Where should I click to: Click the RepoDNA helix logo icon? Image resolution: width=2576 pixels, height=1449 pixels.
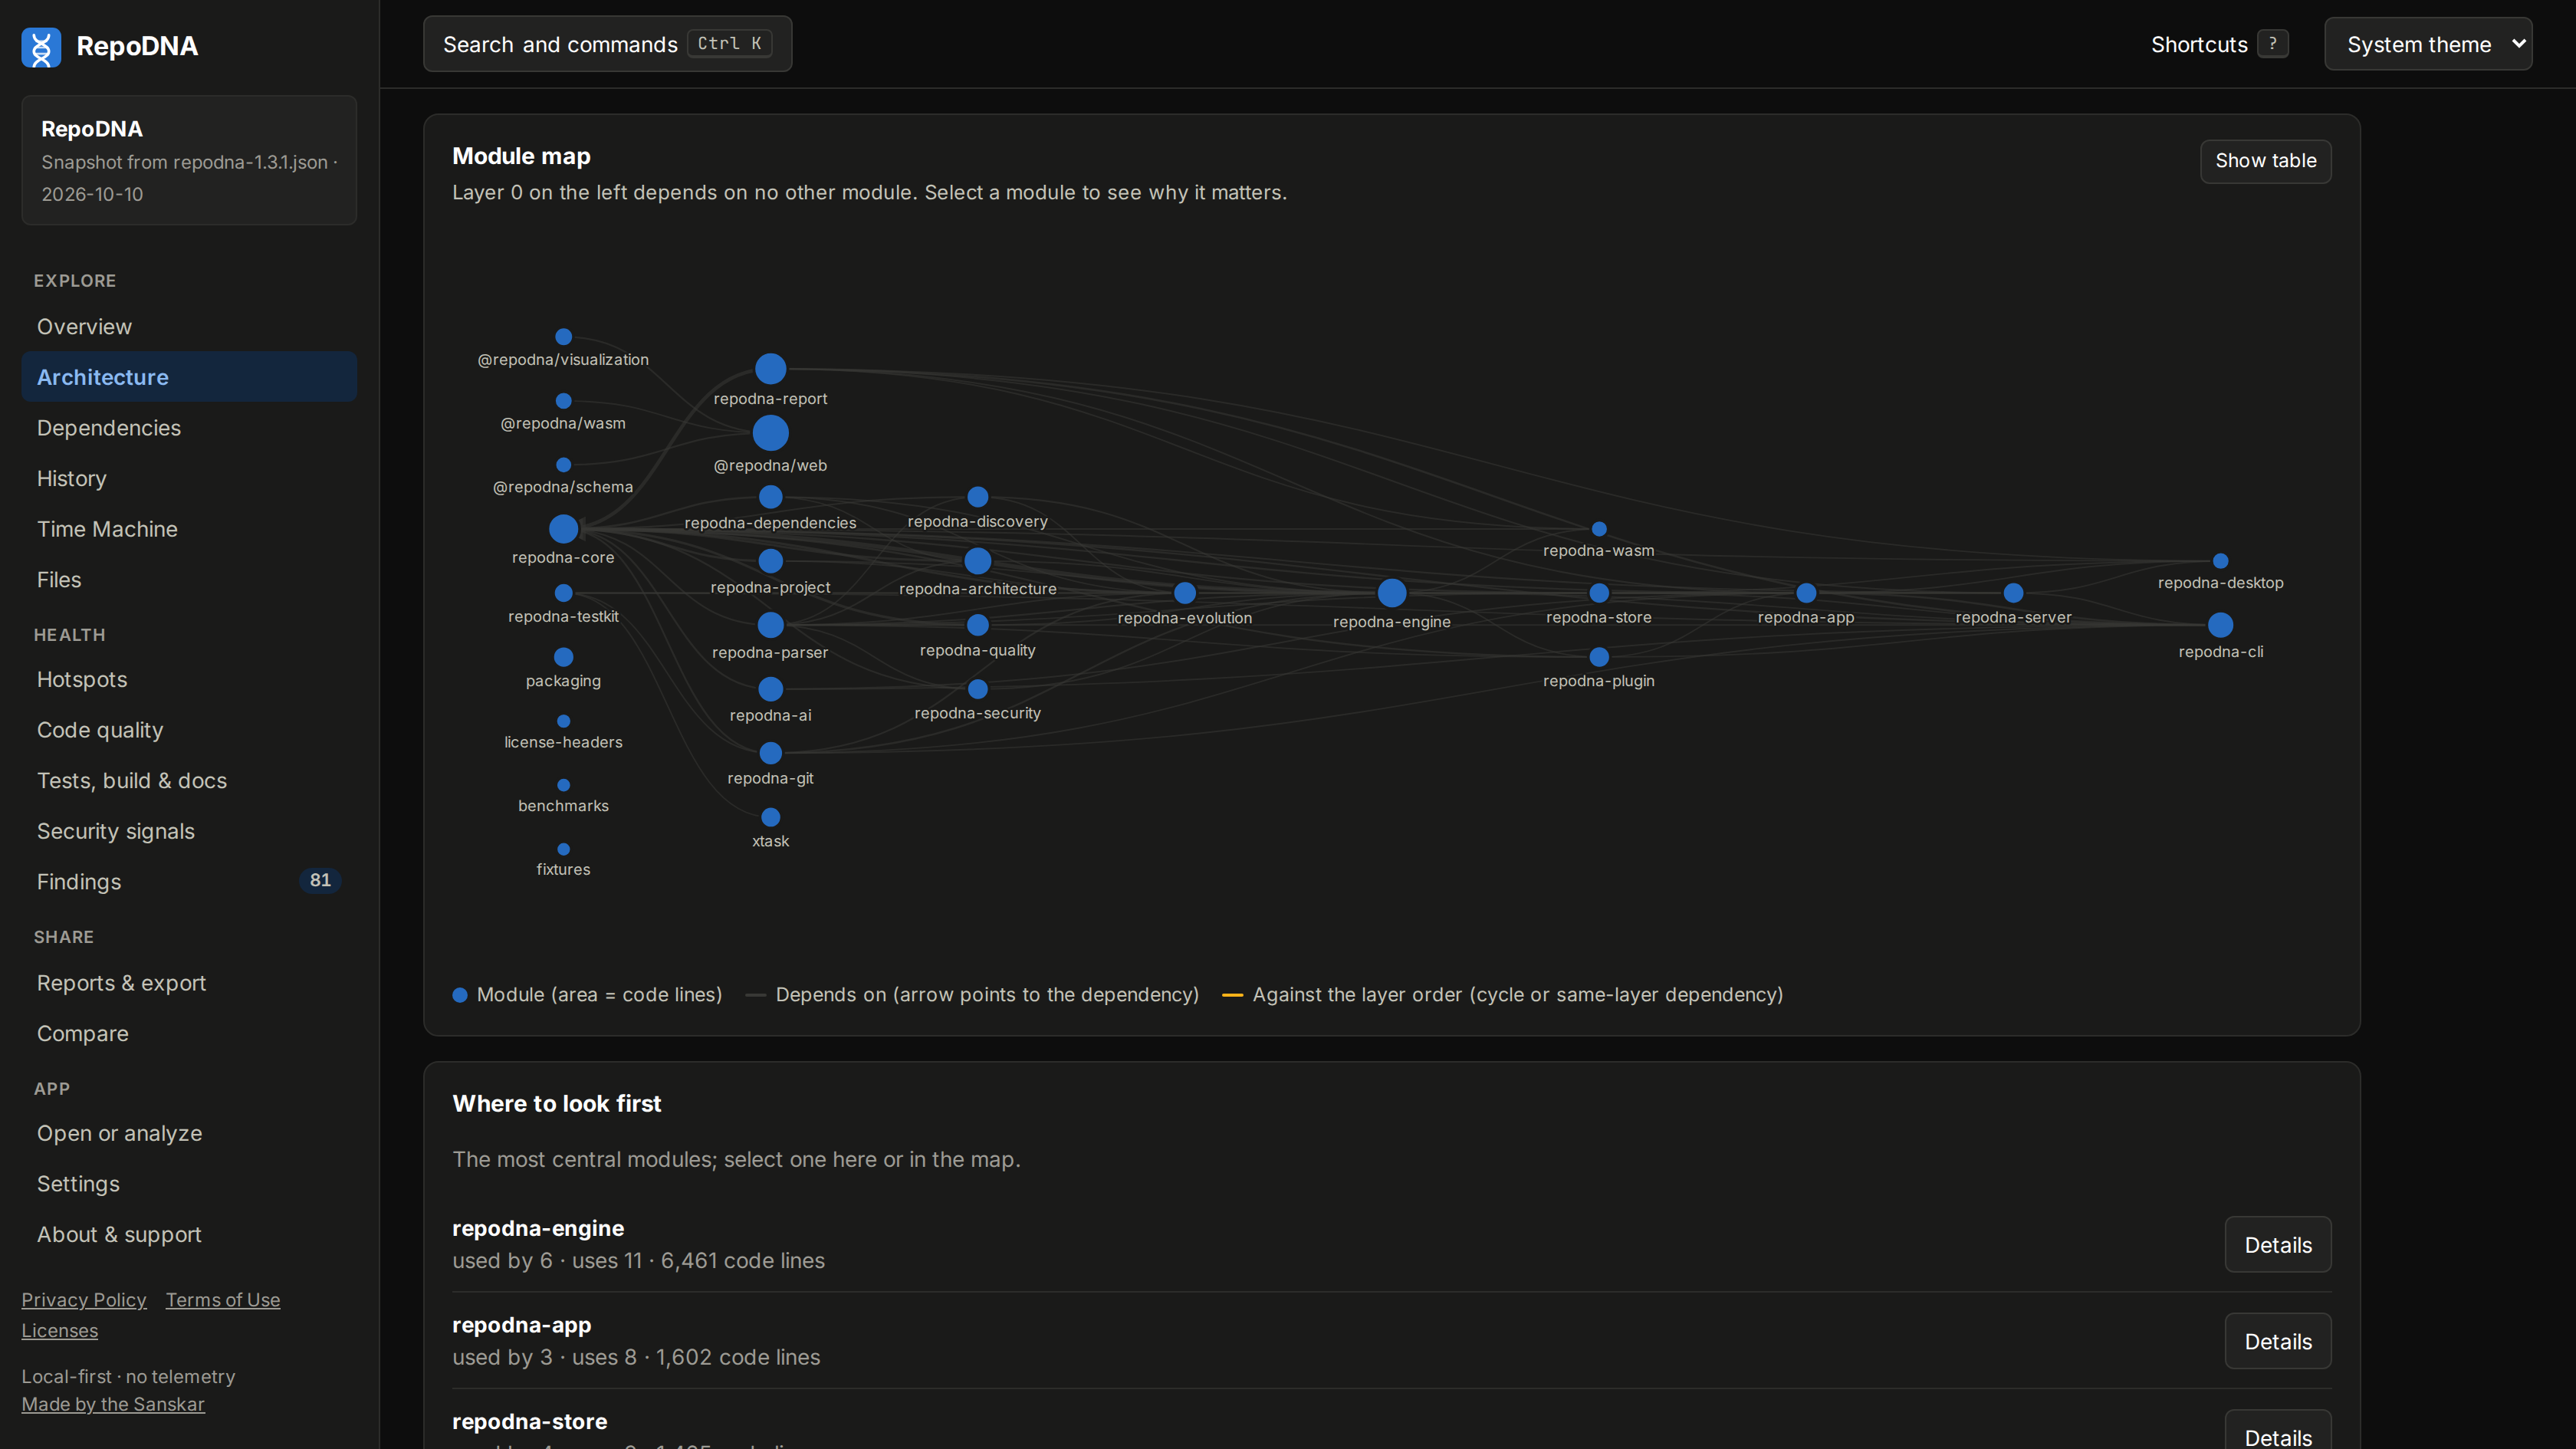click(x=41, y=46)
